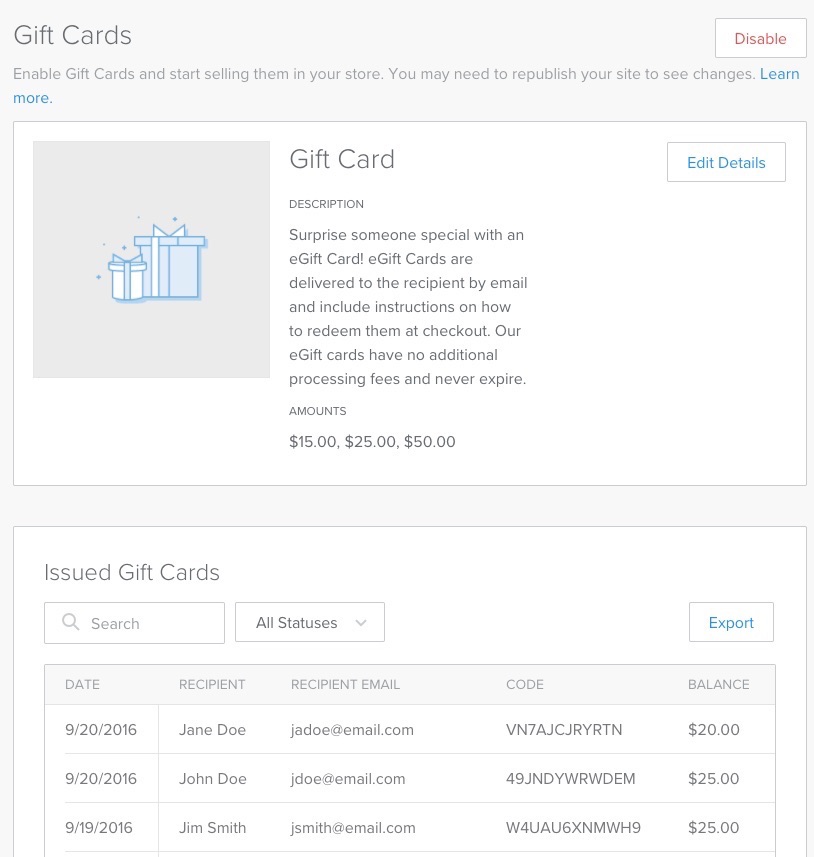Image resolution: width=814 pixels, height=857 pixels.
Task: Open the All Statuses dropdown
Action: (310, 623)
